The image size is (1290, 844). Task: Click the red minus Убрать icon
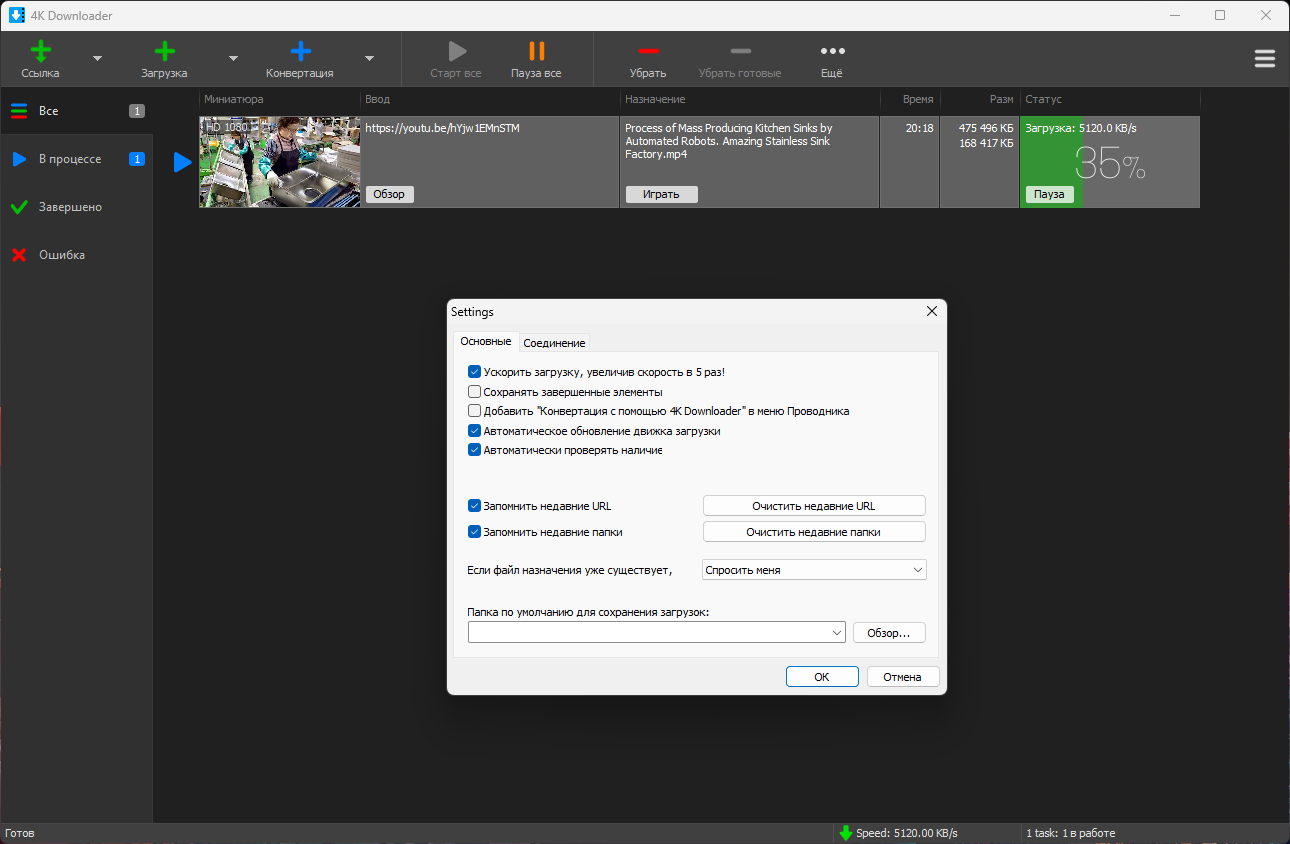click(x=648, y=51)
